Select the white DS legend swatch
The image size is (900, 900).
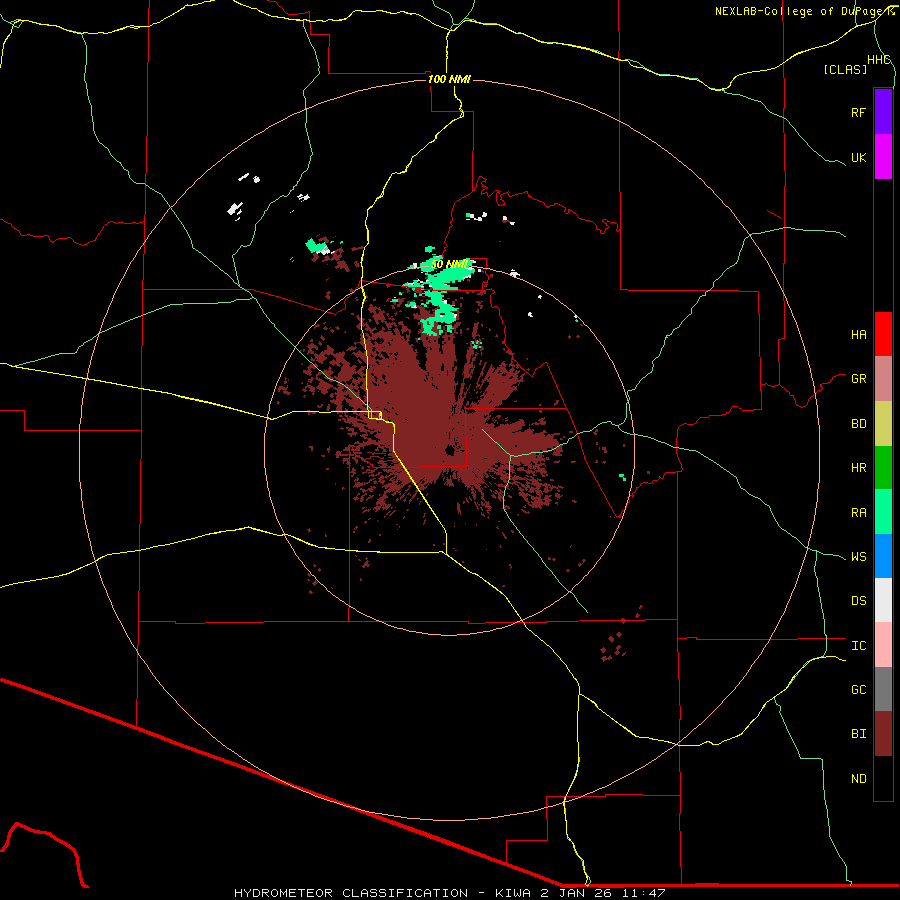(883, 600)
